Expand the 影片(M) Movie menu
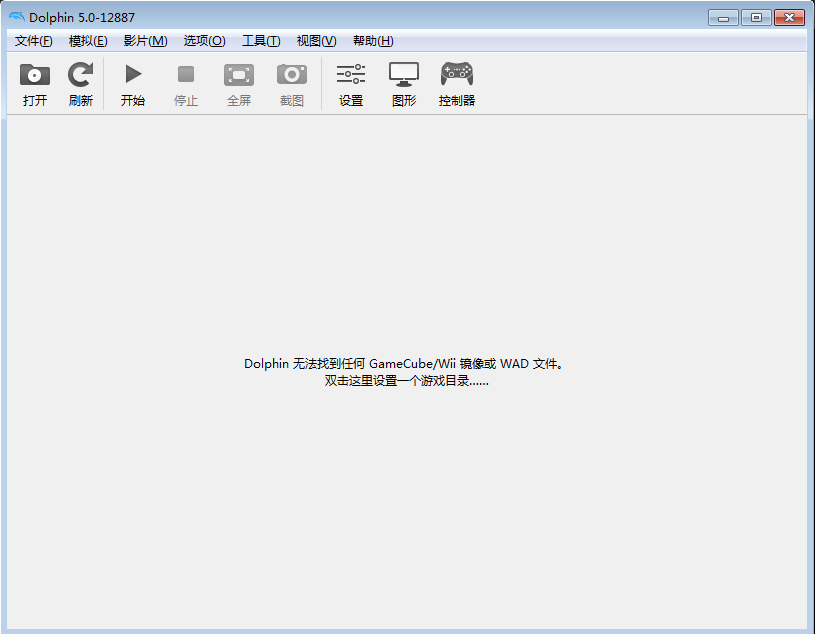The height and width of the screenshot is (634, 815). click(145, 41)
